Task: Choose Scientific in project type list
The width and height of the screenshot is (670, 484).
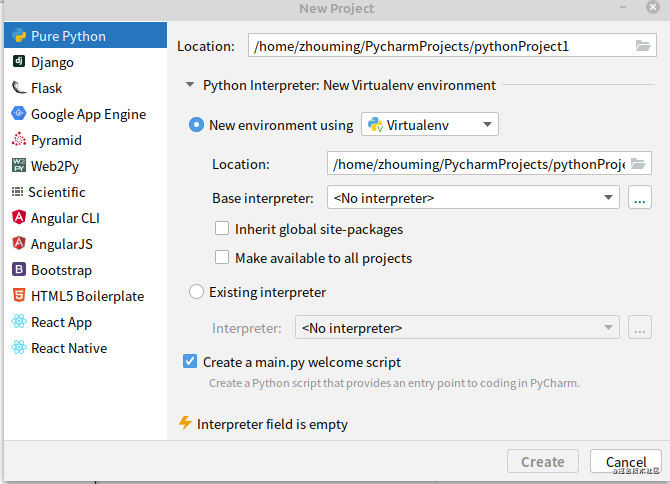Action: pos(57,192)
